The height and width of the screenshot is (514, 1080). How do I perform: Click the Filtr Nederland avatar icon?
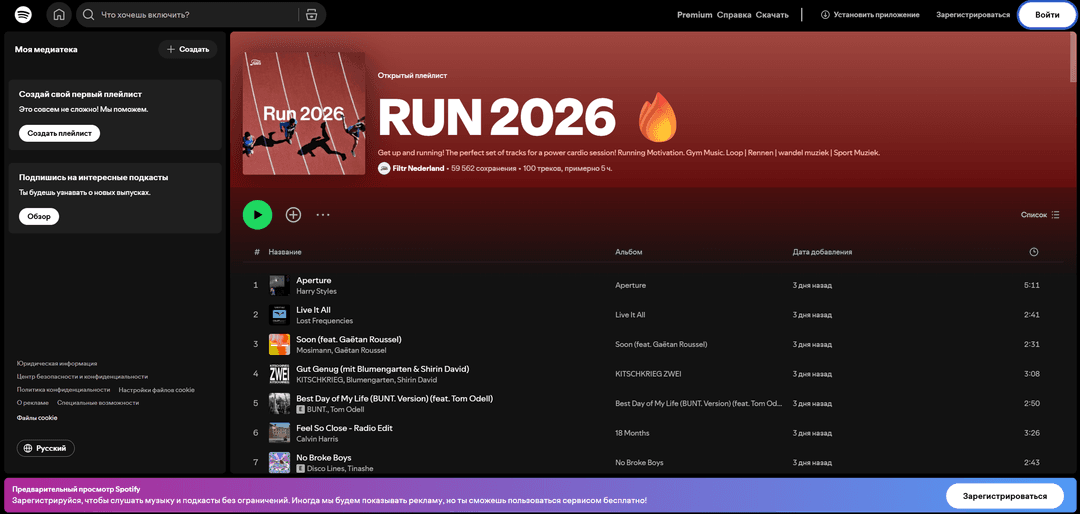click(x=384, y=168)
